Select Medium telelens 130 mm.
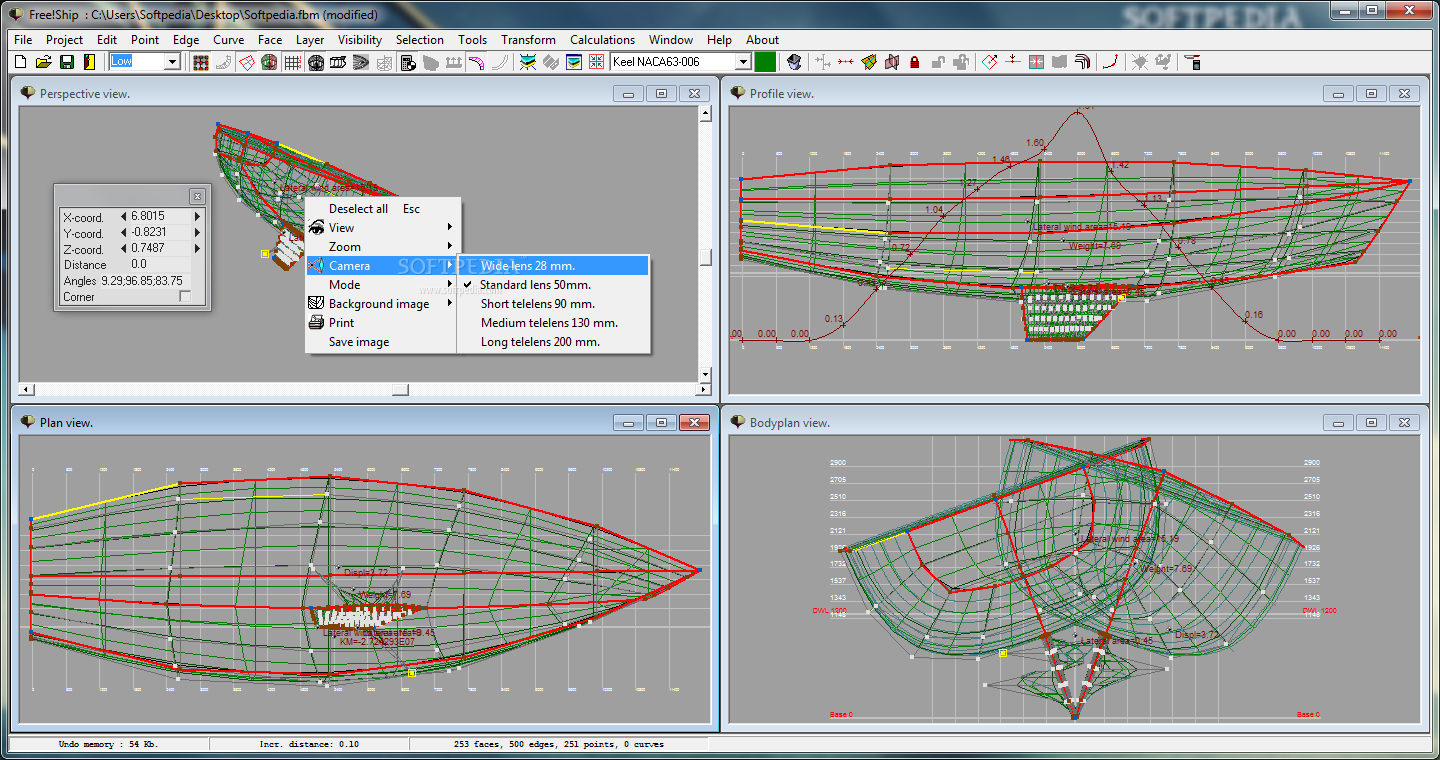 click(553, 323)
